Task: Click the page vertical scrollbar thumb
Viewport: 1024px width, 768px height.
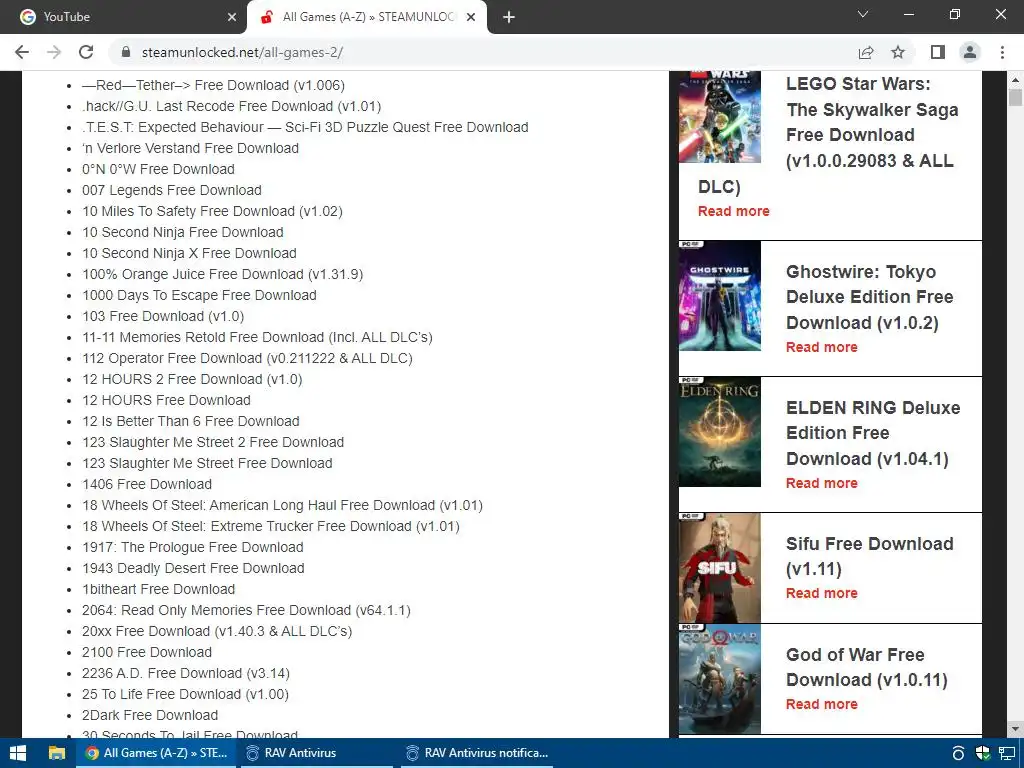Action: pyautogui.click(x=1015, y=97)
